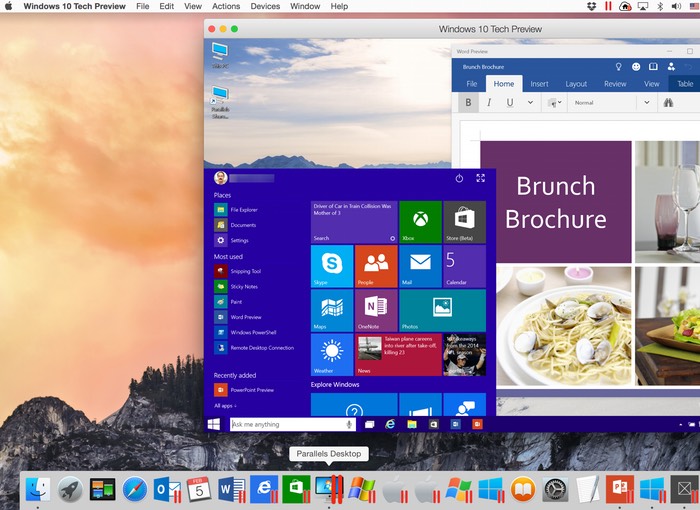Open the Skype tile in Start menu
Image resolution: width=700 pixels, height=510 pixels.
point(332,266)
